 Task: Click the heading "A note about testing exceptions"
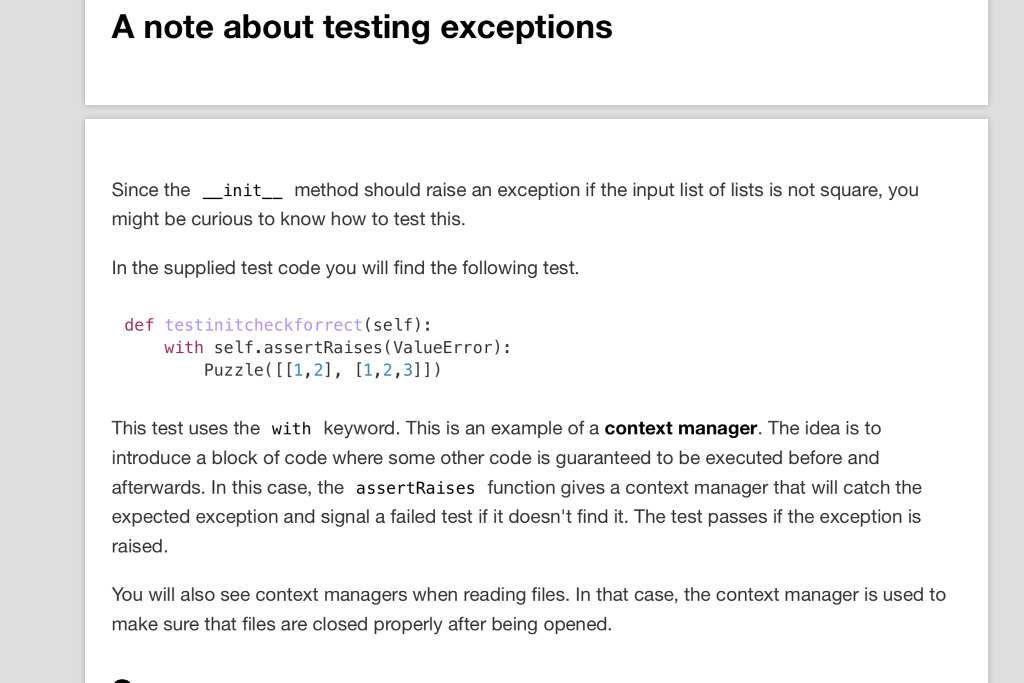(x=362, y=27)
